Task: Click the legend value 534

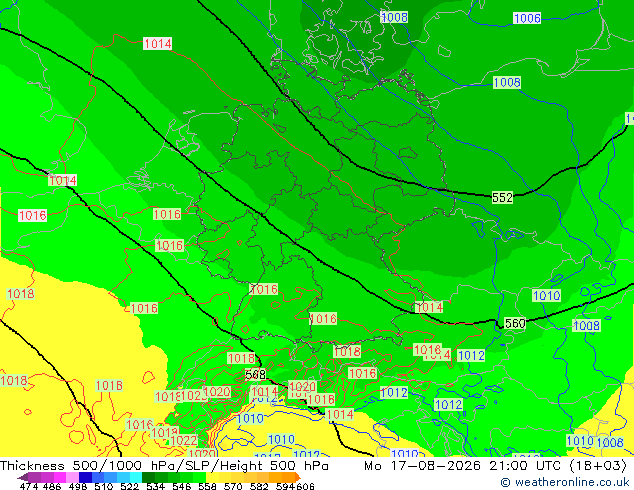Action: (x=155, y=486)
